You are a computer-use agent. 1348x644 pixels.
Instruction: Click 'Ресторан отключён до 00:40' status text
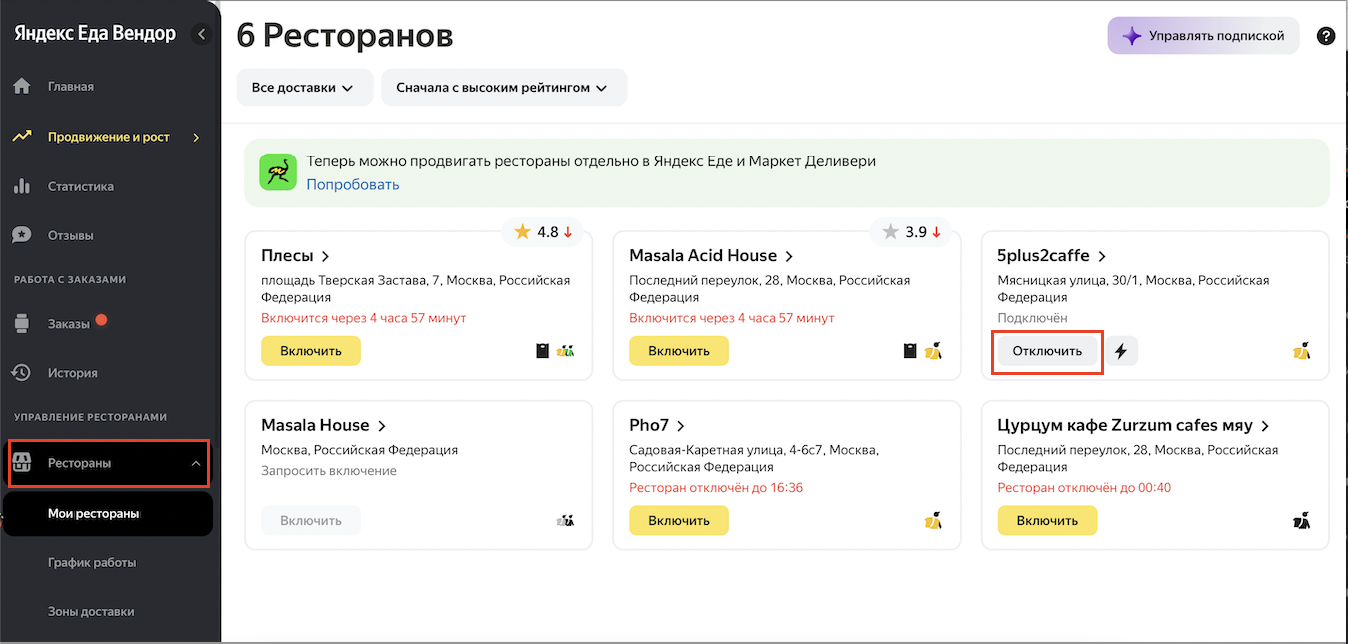[x=1084, y=488]
